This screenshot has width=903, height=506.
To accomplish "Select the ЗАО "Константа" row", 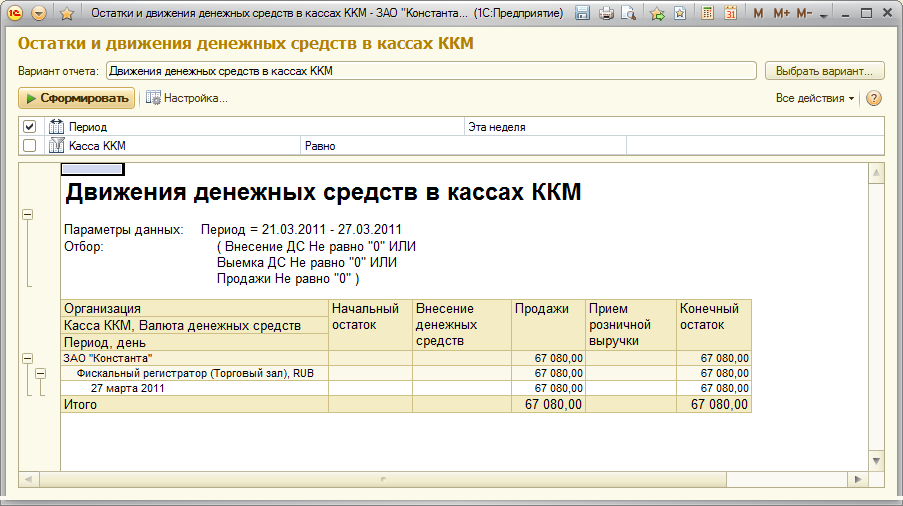I will pos(195,358).
